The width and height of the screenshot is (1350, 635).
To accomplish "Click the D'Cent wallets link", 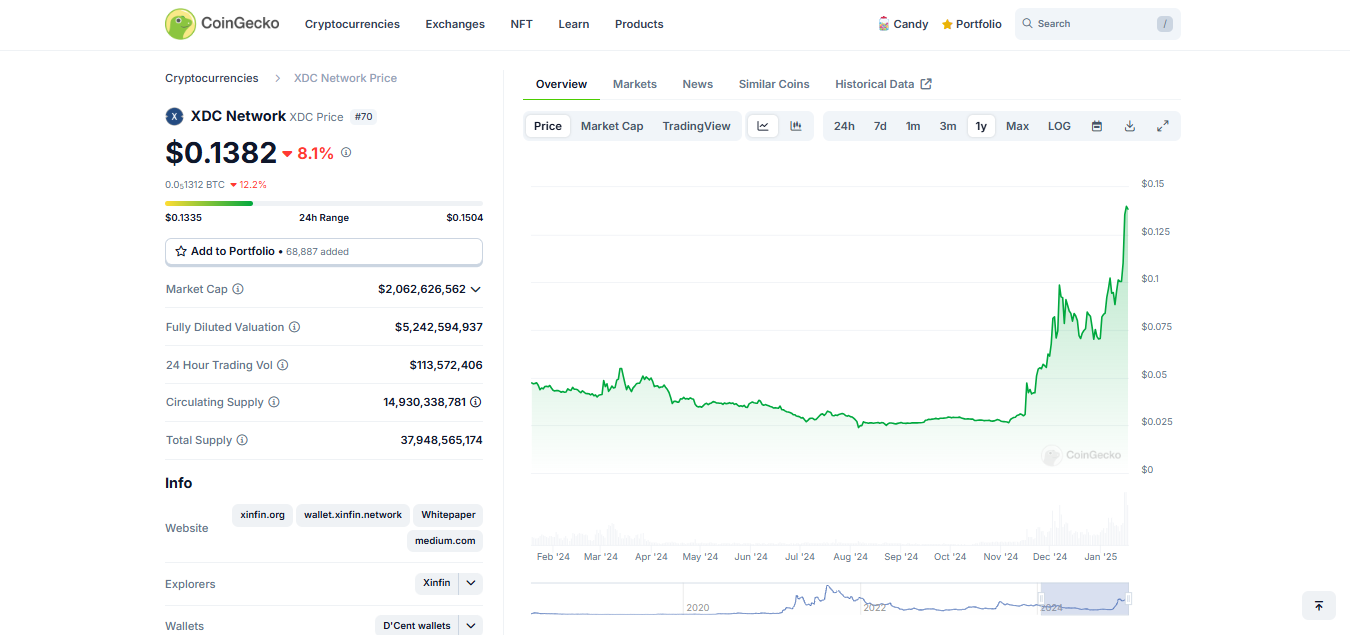I will click(x=417, y=626).
